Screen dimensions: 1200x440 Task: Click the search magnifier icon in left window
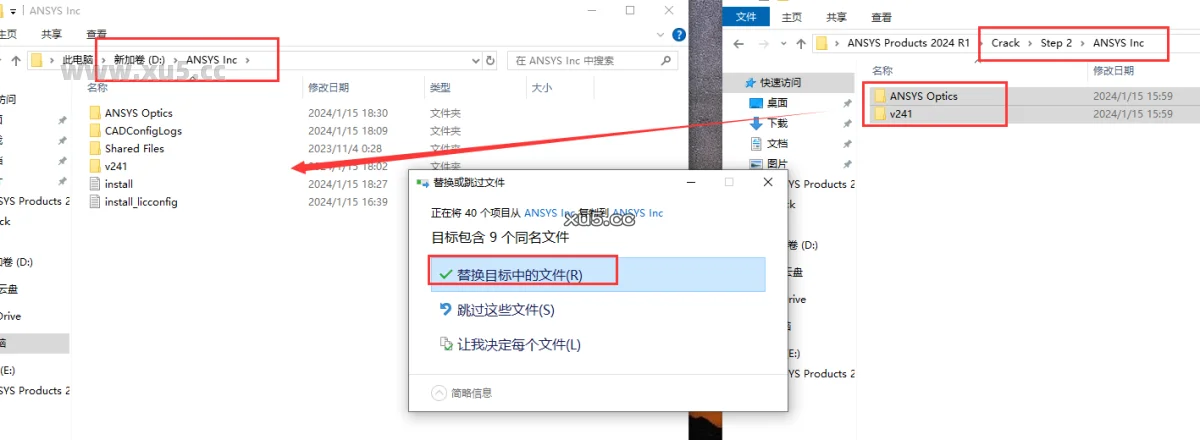[667, 61]
